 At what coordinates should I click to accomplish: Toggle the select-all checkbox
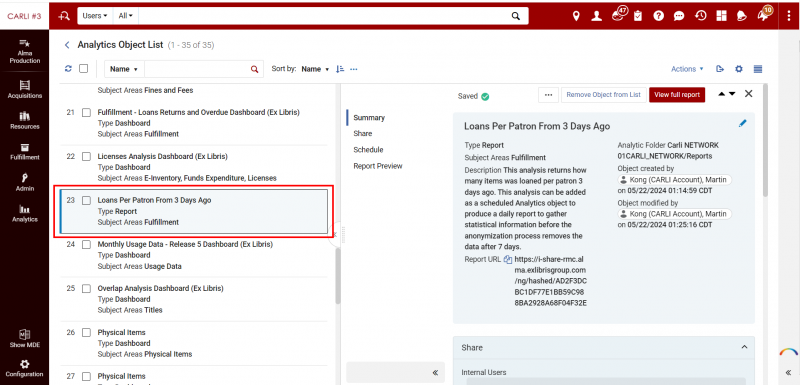pos(84,69)
